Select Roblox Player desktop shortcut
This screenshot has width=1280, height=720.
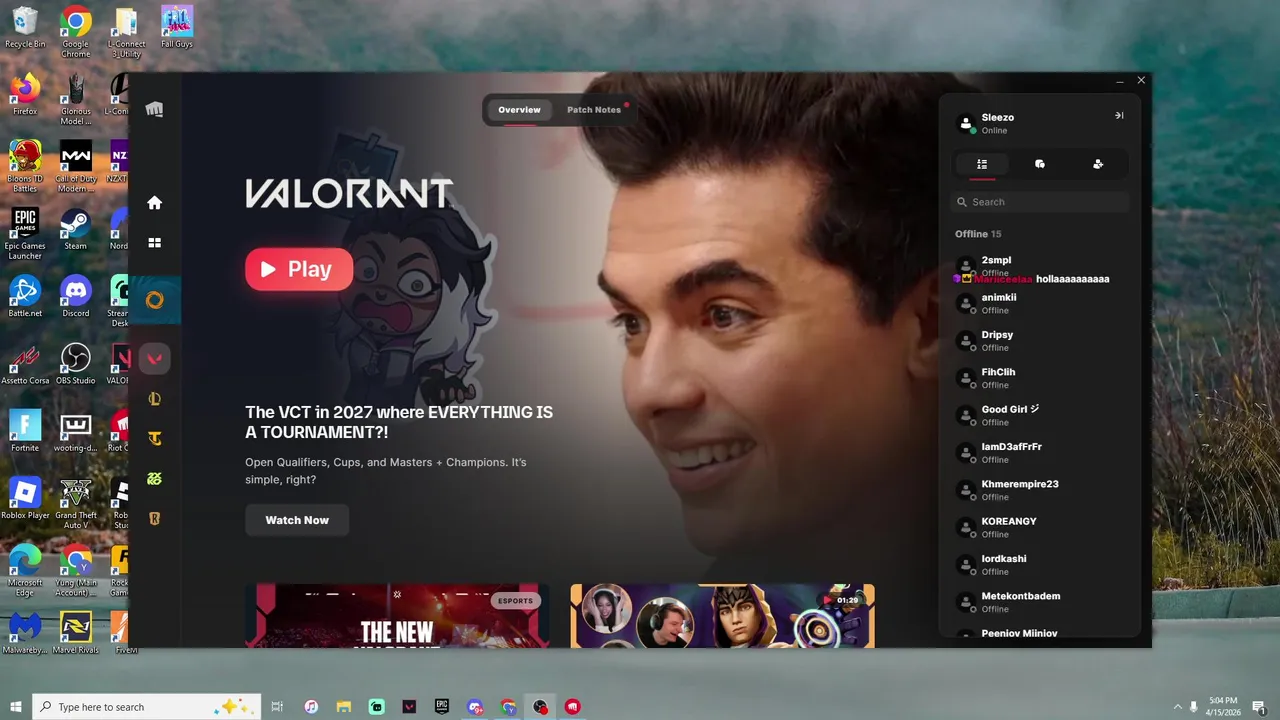[x=25, y=497]
